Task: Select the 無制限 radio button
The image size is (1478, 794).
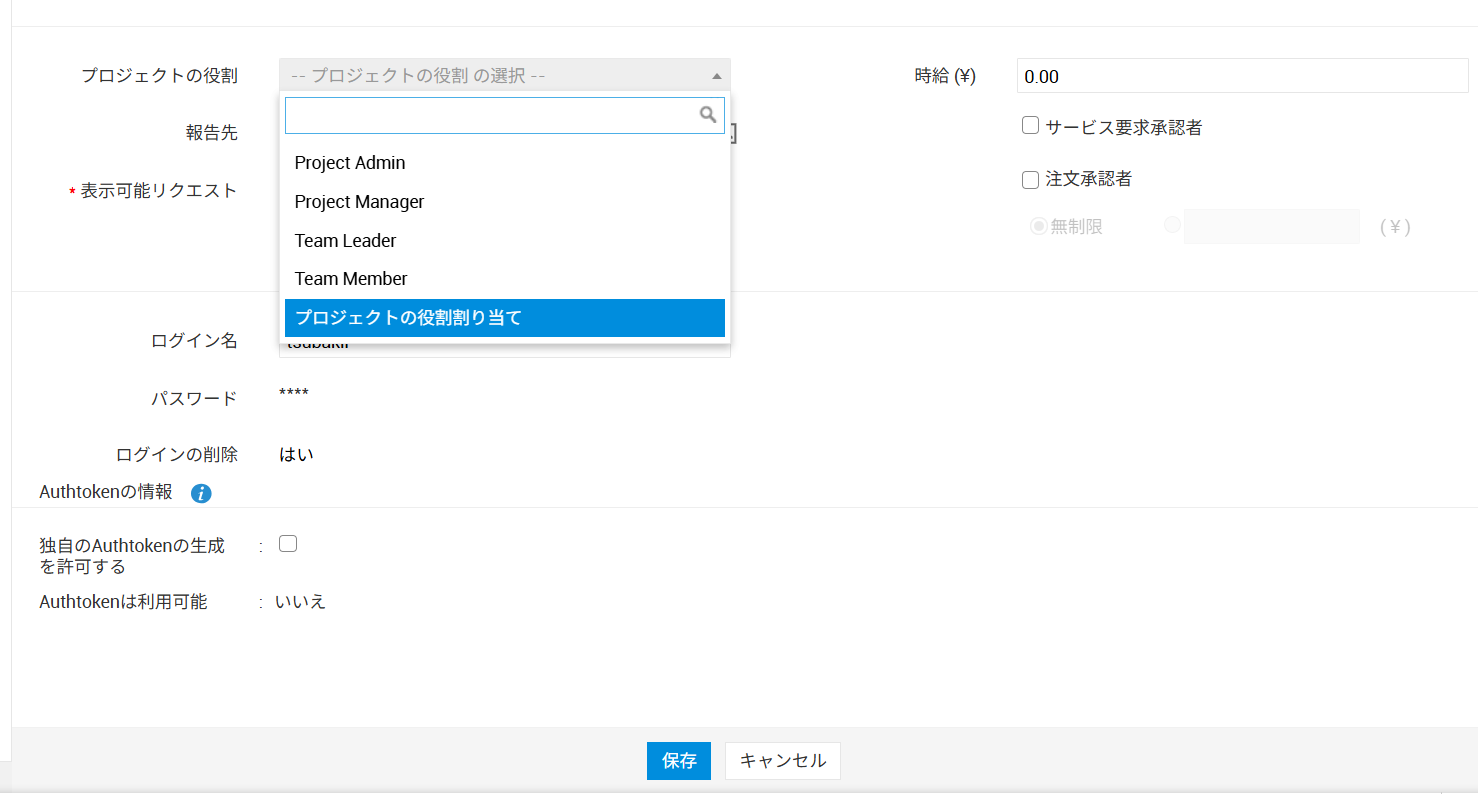Action: [x=1038, y=226]
